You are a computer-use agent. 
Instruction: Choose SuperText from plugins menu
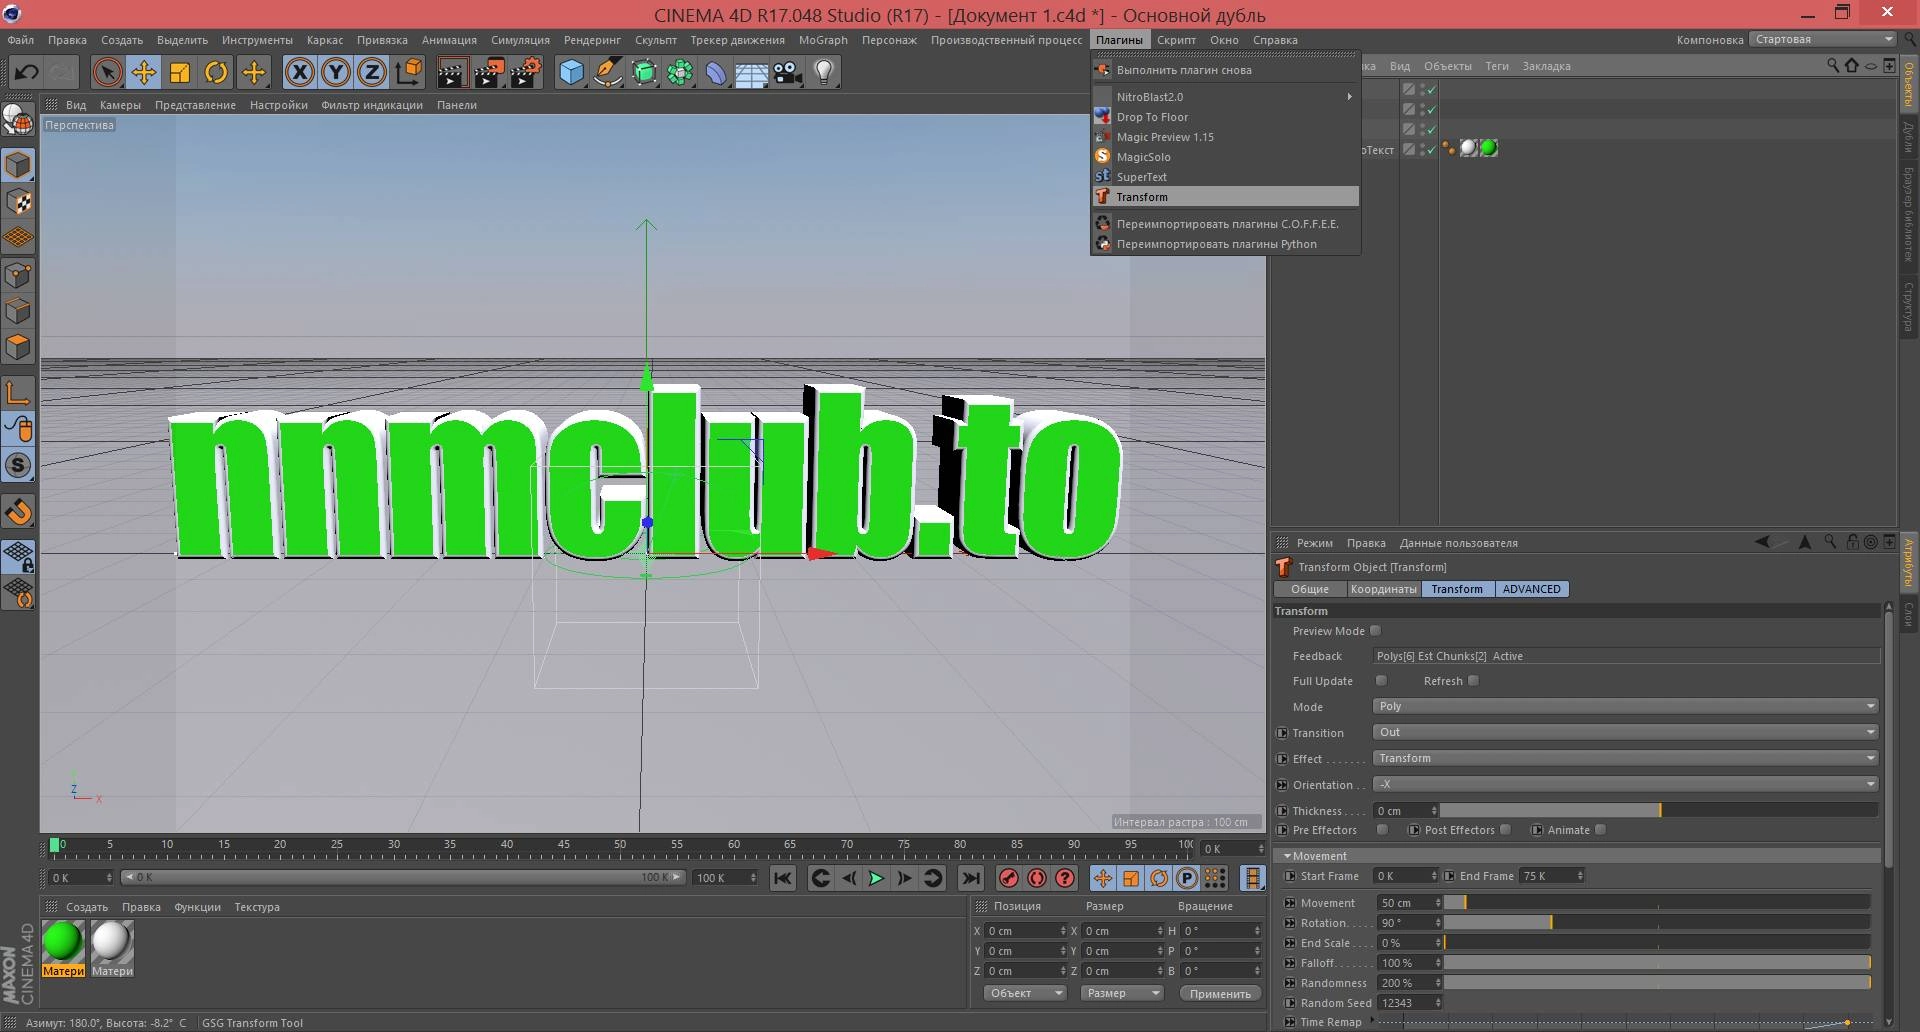coord(1226,177)
